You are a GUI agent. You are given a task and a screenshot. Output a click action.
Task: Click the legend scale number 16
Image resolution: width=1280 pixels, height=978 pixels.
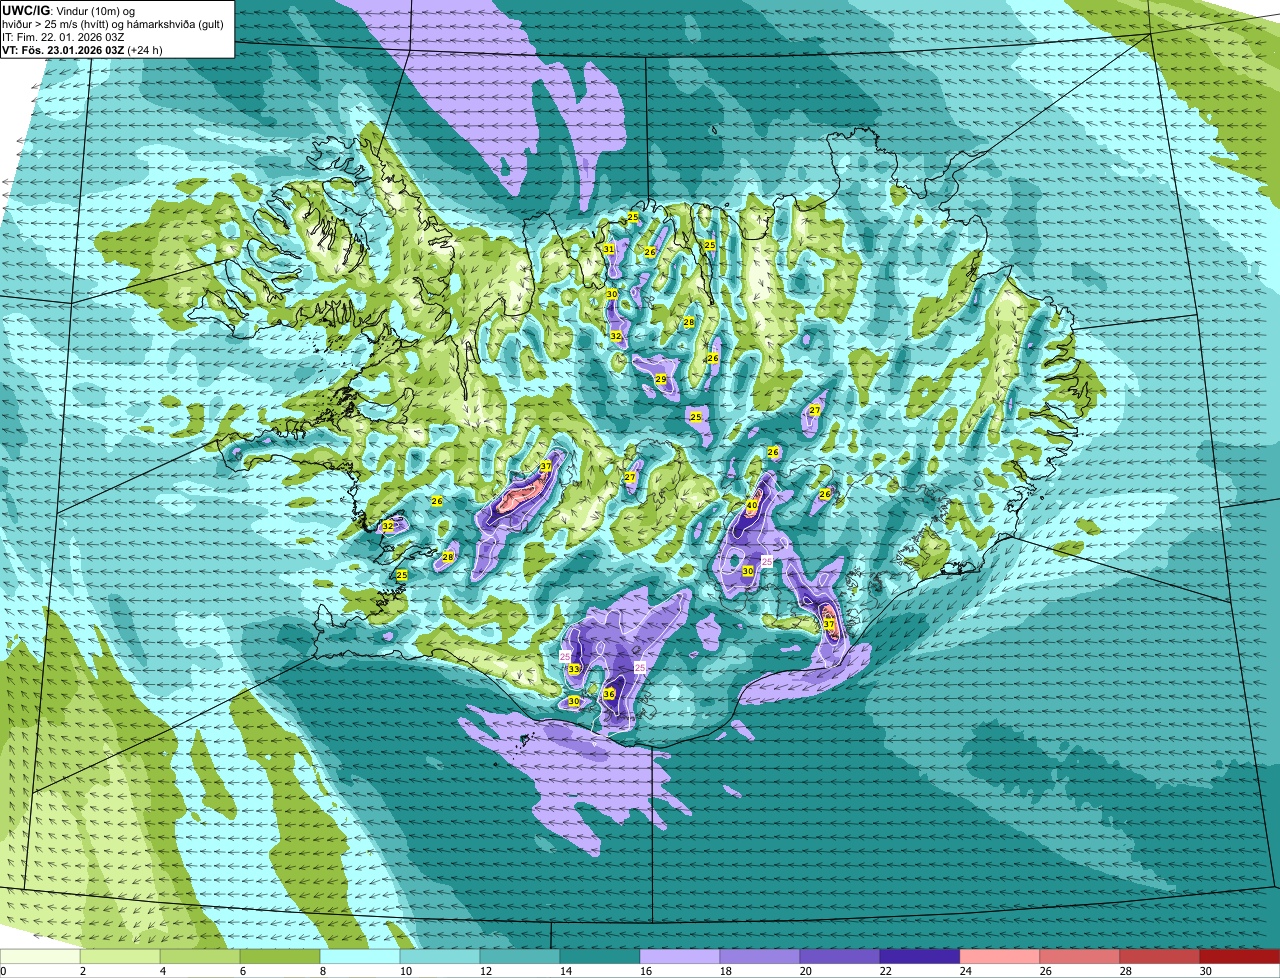coord(644,971)
